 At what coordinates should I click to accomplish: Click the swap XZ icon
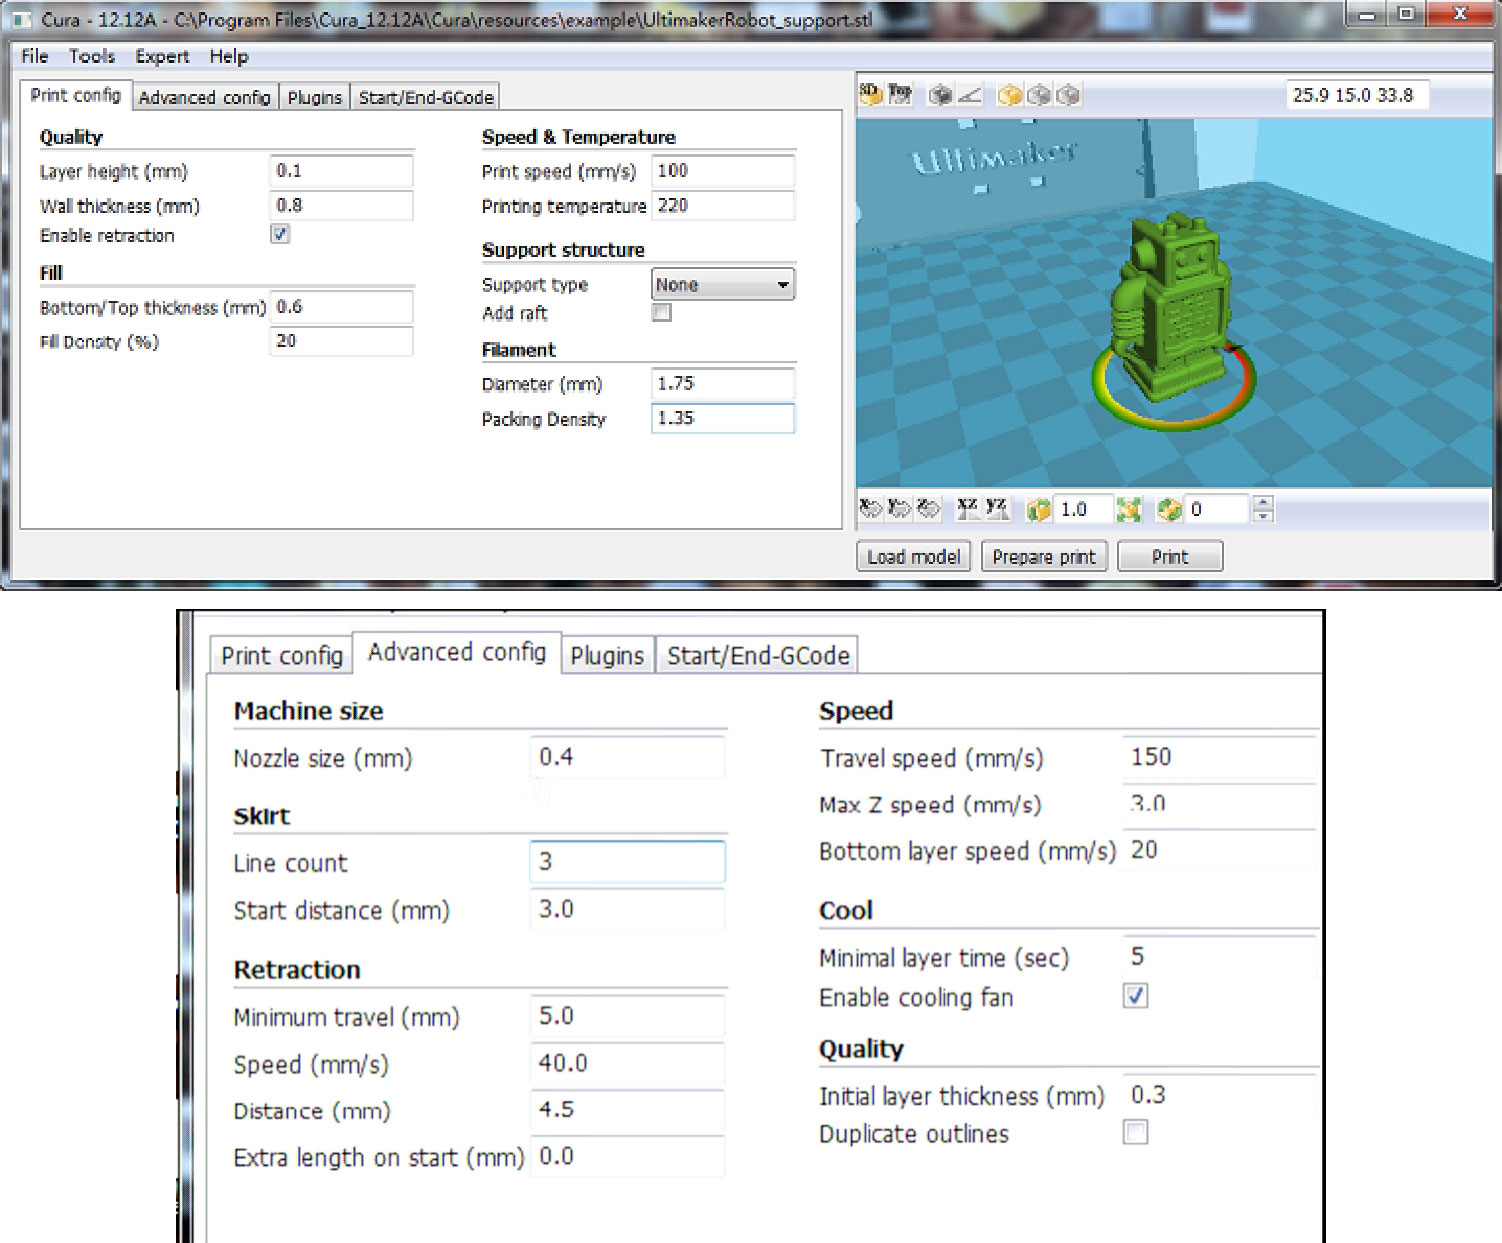[967, 509]
